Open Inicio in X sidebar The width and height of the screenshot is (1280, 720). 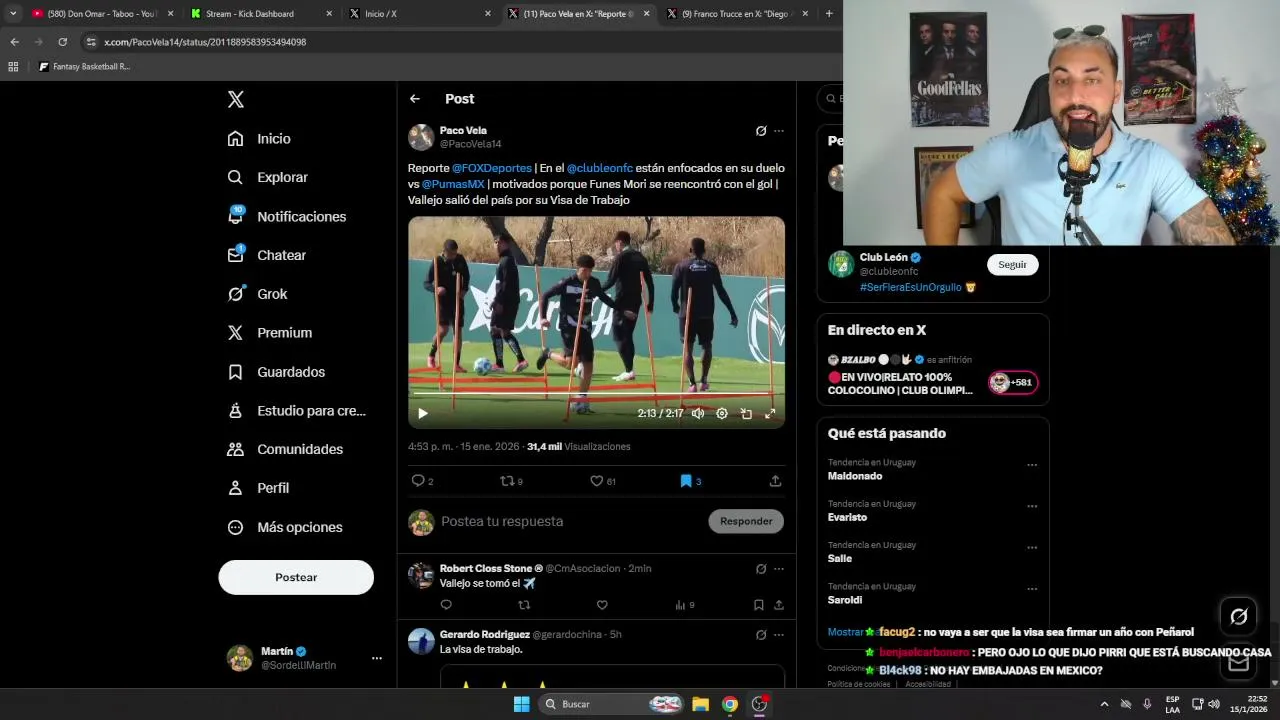point(259,138)
